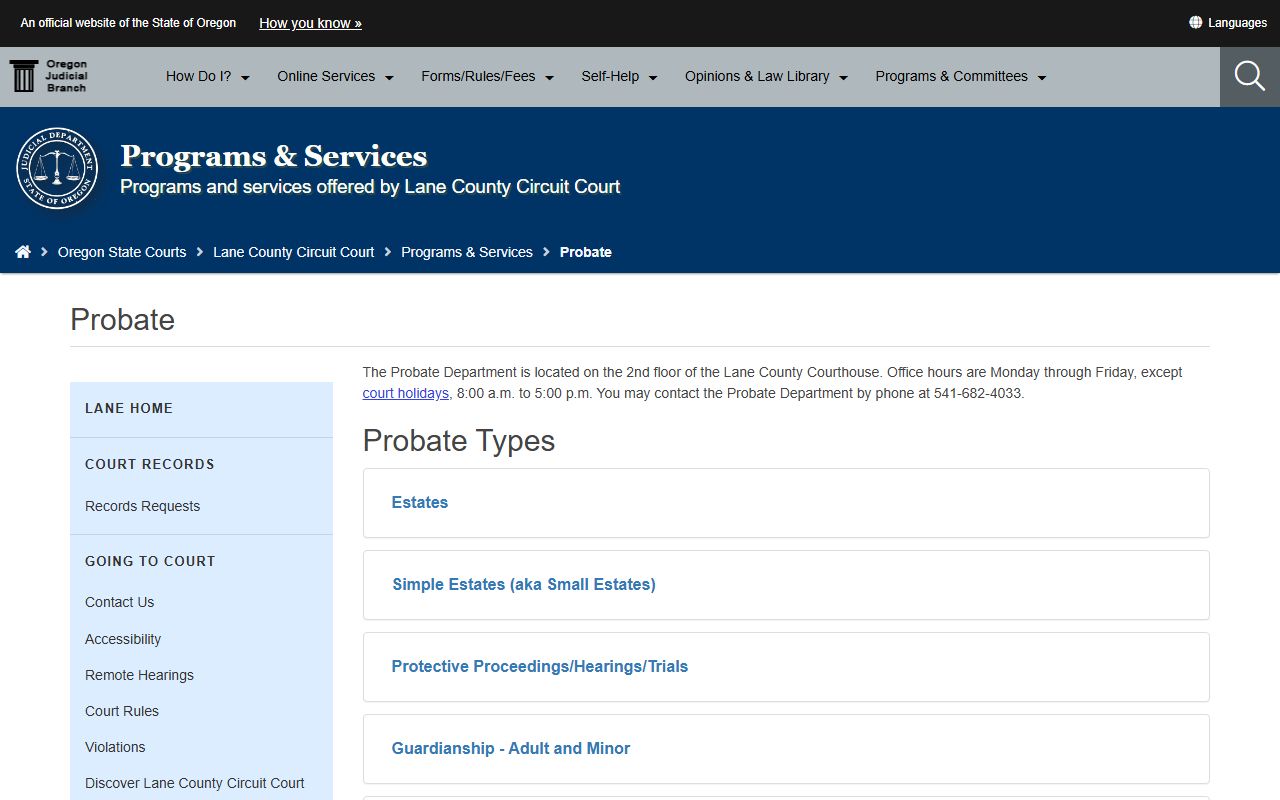Open Remote Hearings sidebar link
Image resolution: width=1280 pixels, height=800 pixels.
[139, 675]
